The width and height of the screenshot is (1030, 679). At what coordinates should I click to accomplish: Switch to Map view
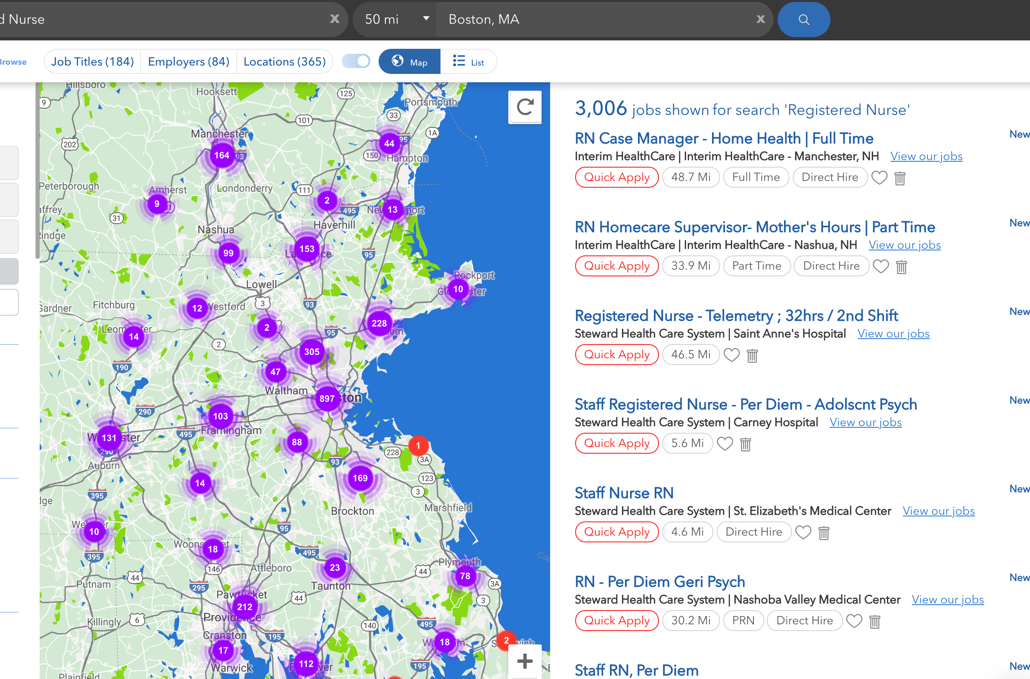tap(409, 62)
